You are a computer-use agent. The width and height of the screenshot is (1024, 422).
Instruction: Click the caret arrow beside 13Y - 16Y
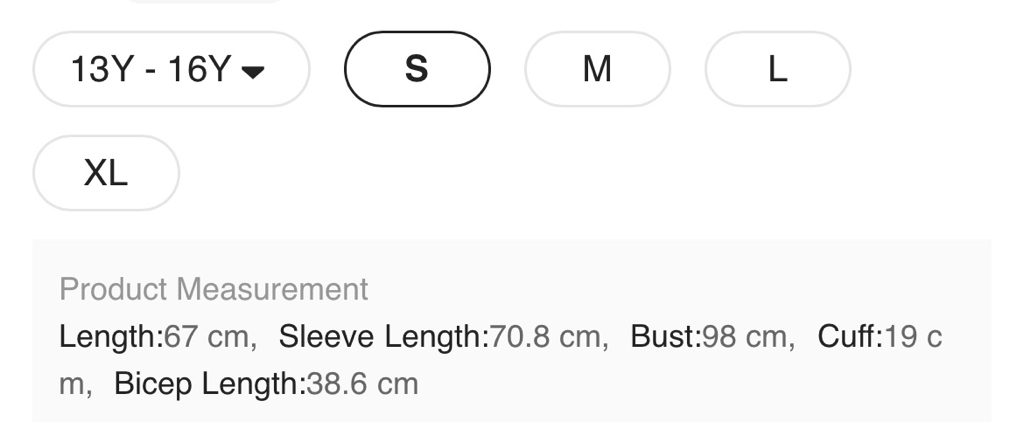[x=255, y=71]
